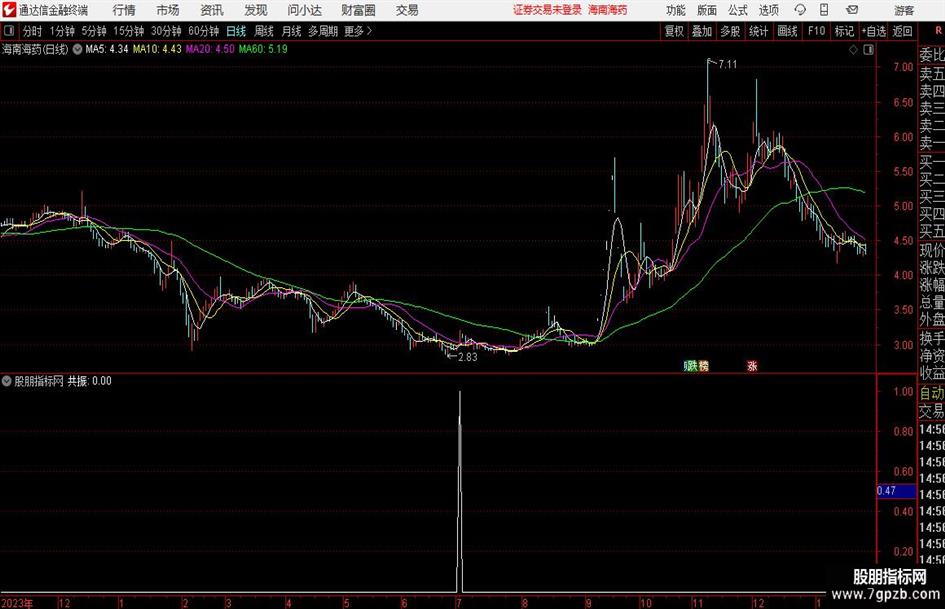This screenshot has width=945, height=609.
Task: Switch to 1分钟 period
Action: [62, 31]
